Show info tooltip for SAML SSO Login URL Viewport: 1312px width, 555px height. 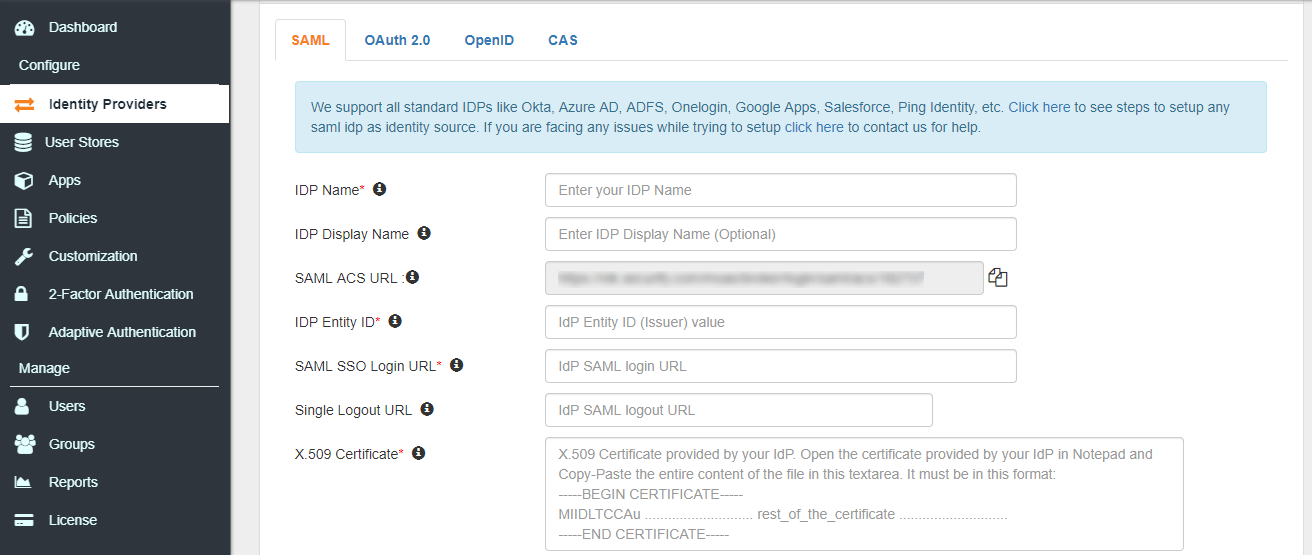(457, 365)
